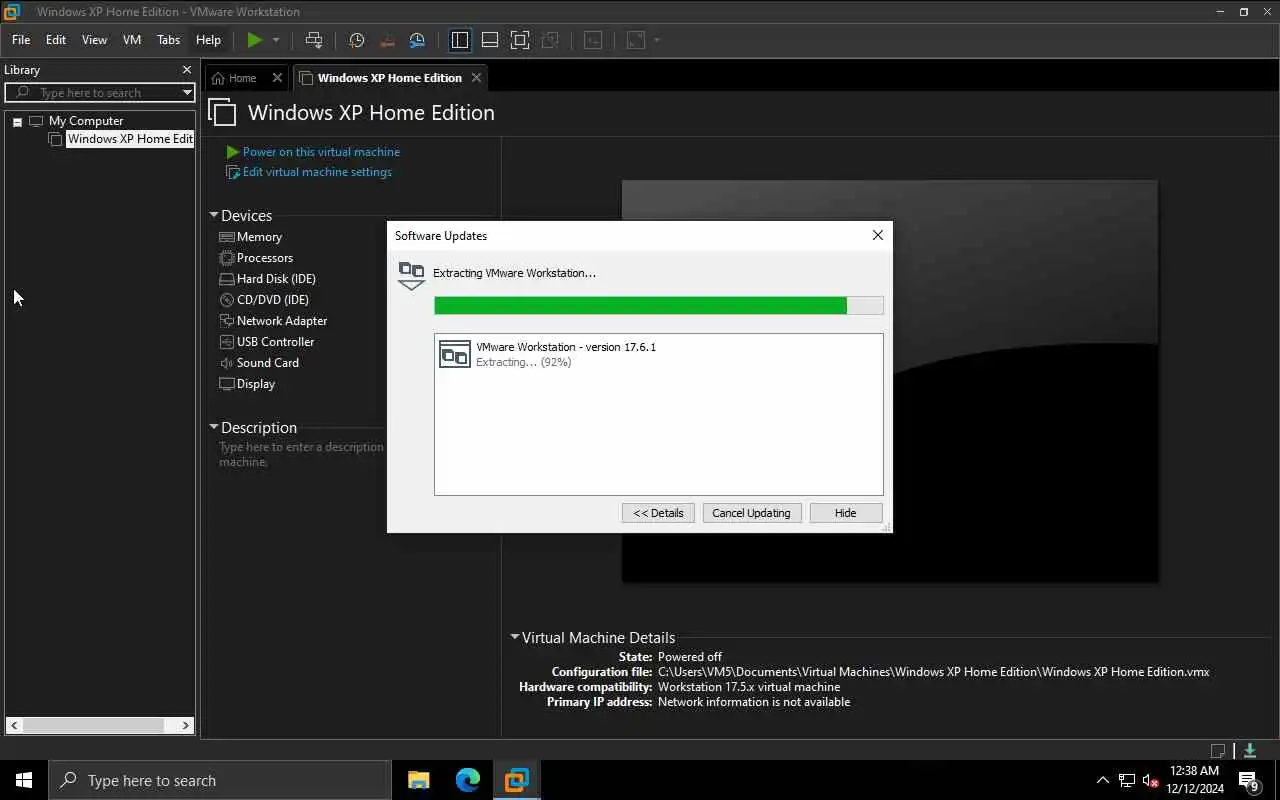Click the library horizontal scrollbar
This screenshot has height=800, width=1280.
point(92,725)
